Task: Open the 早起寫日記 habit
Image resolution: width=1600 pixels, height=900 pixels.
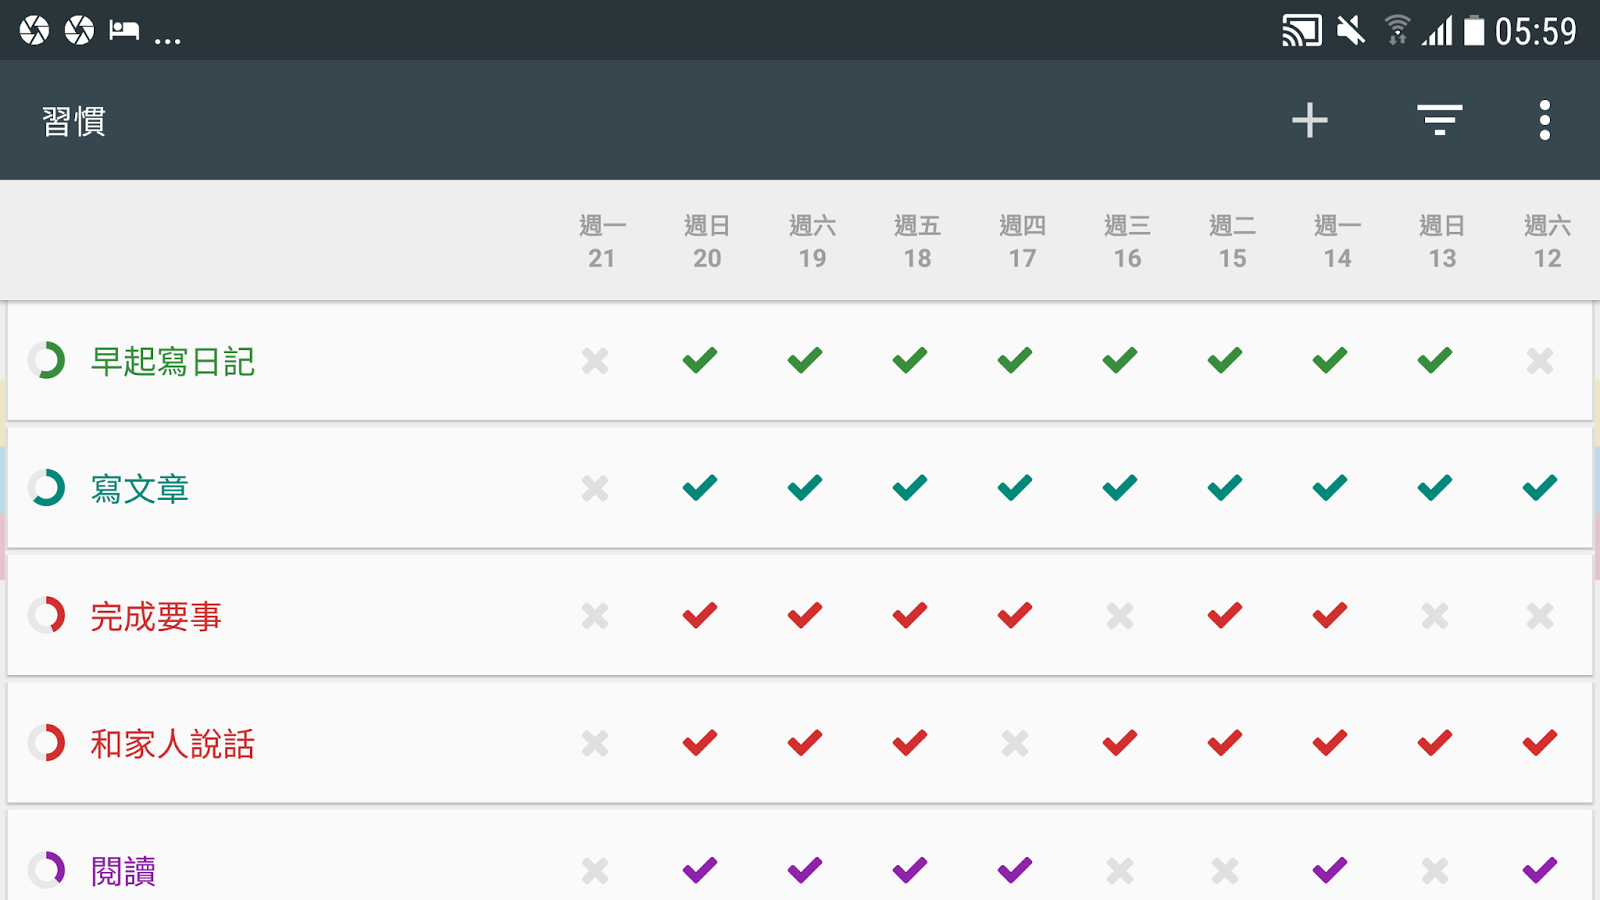Action: [x=173, y=361]
